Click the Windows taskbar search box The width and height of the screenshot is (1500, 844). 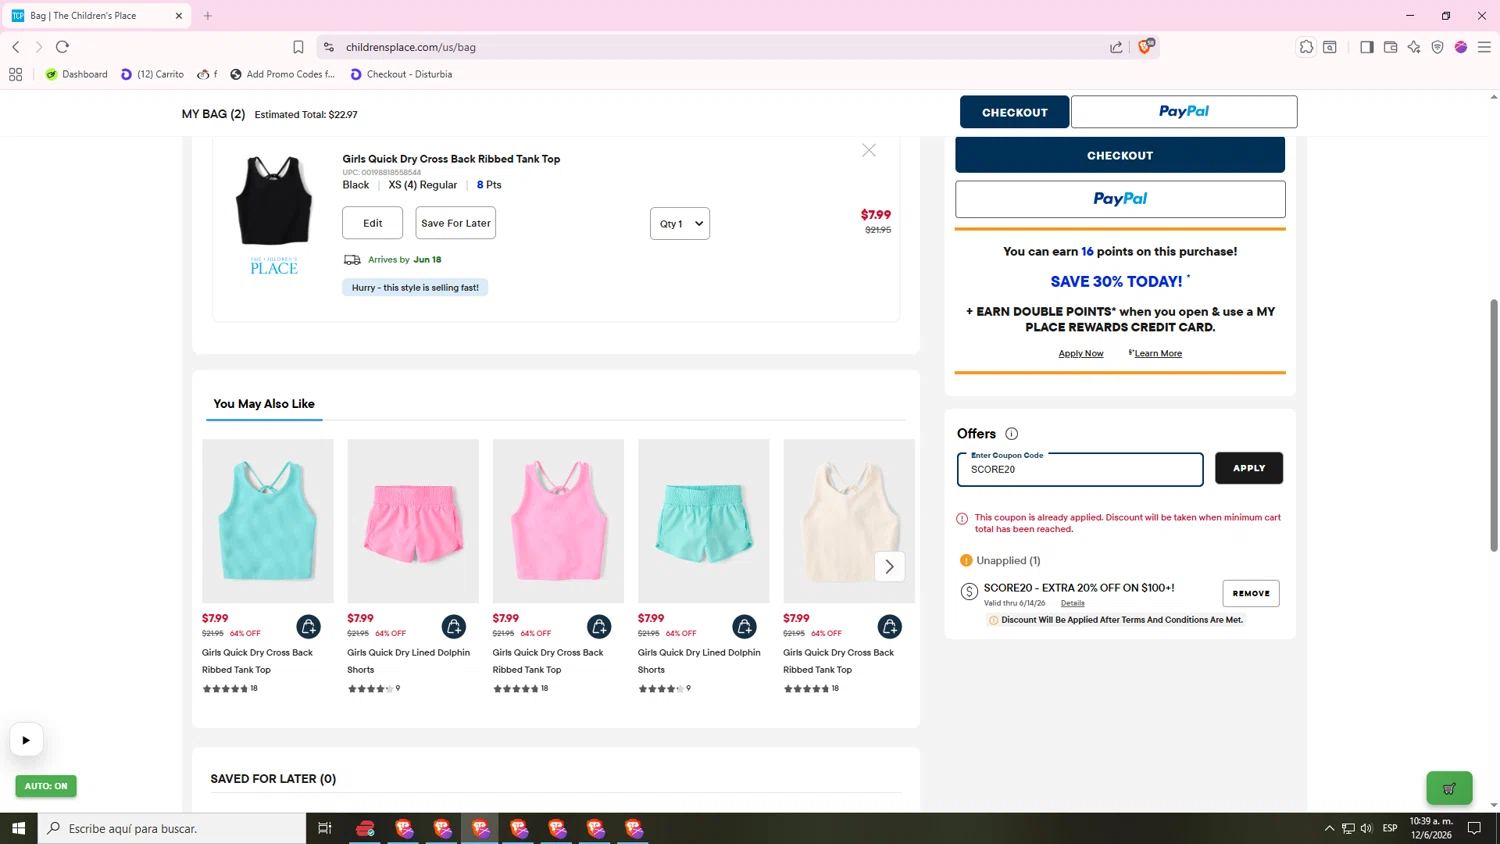(172, 828)
